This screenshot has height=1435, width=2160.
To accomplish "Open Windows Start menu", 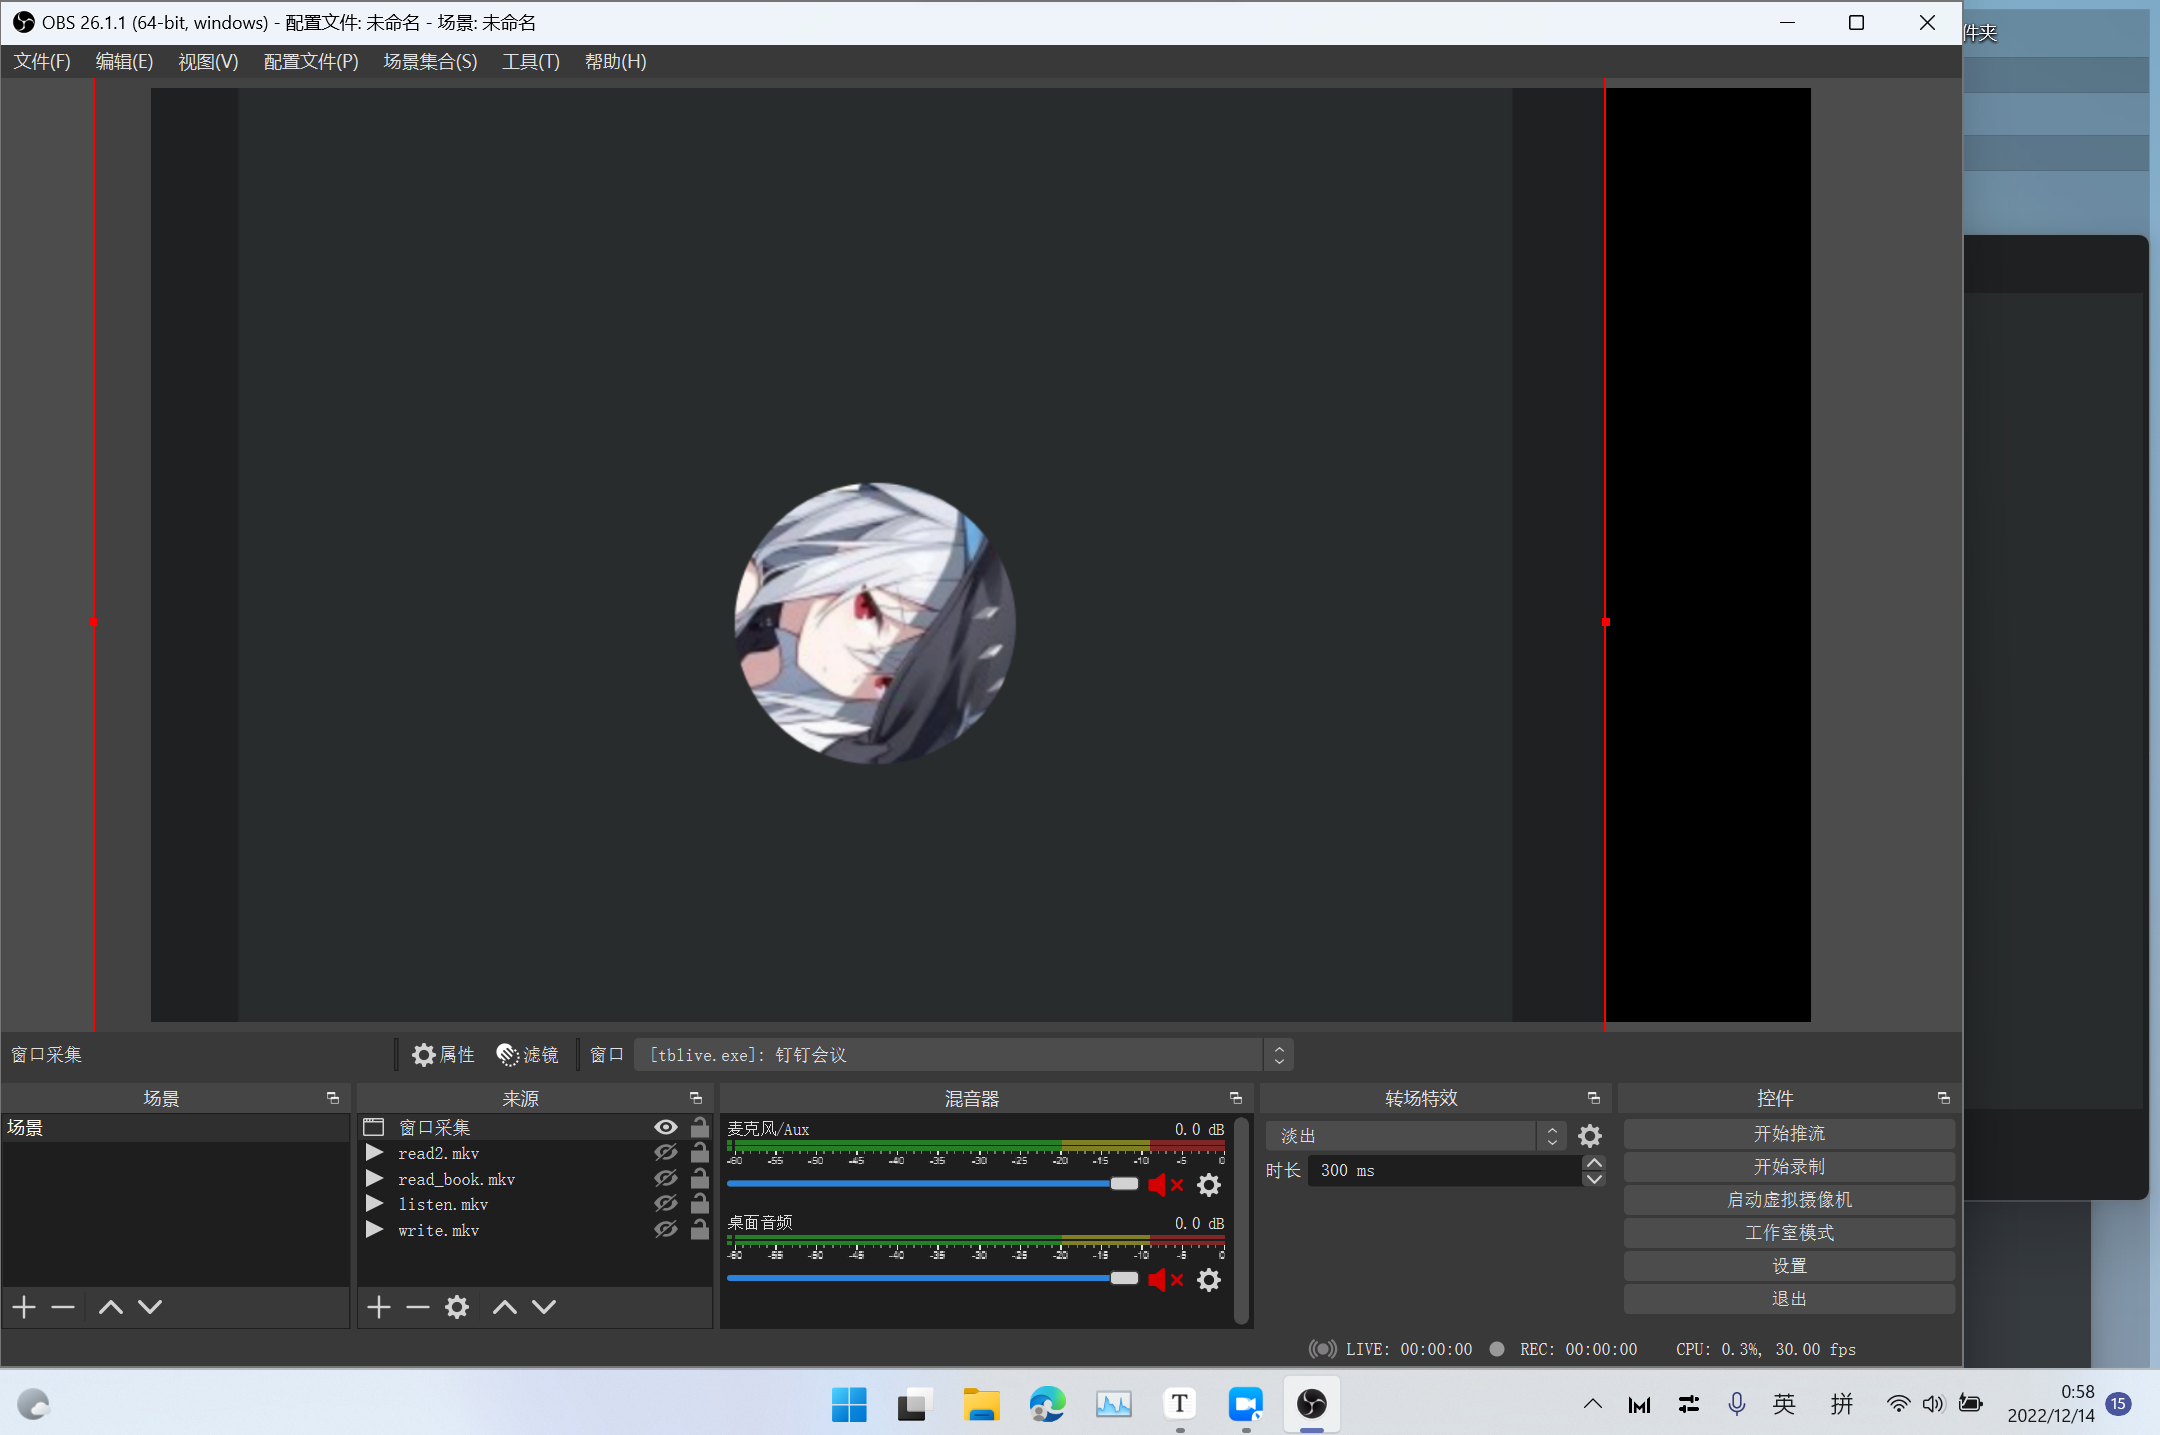I will pyautogui.click(x=849, y=1405).
